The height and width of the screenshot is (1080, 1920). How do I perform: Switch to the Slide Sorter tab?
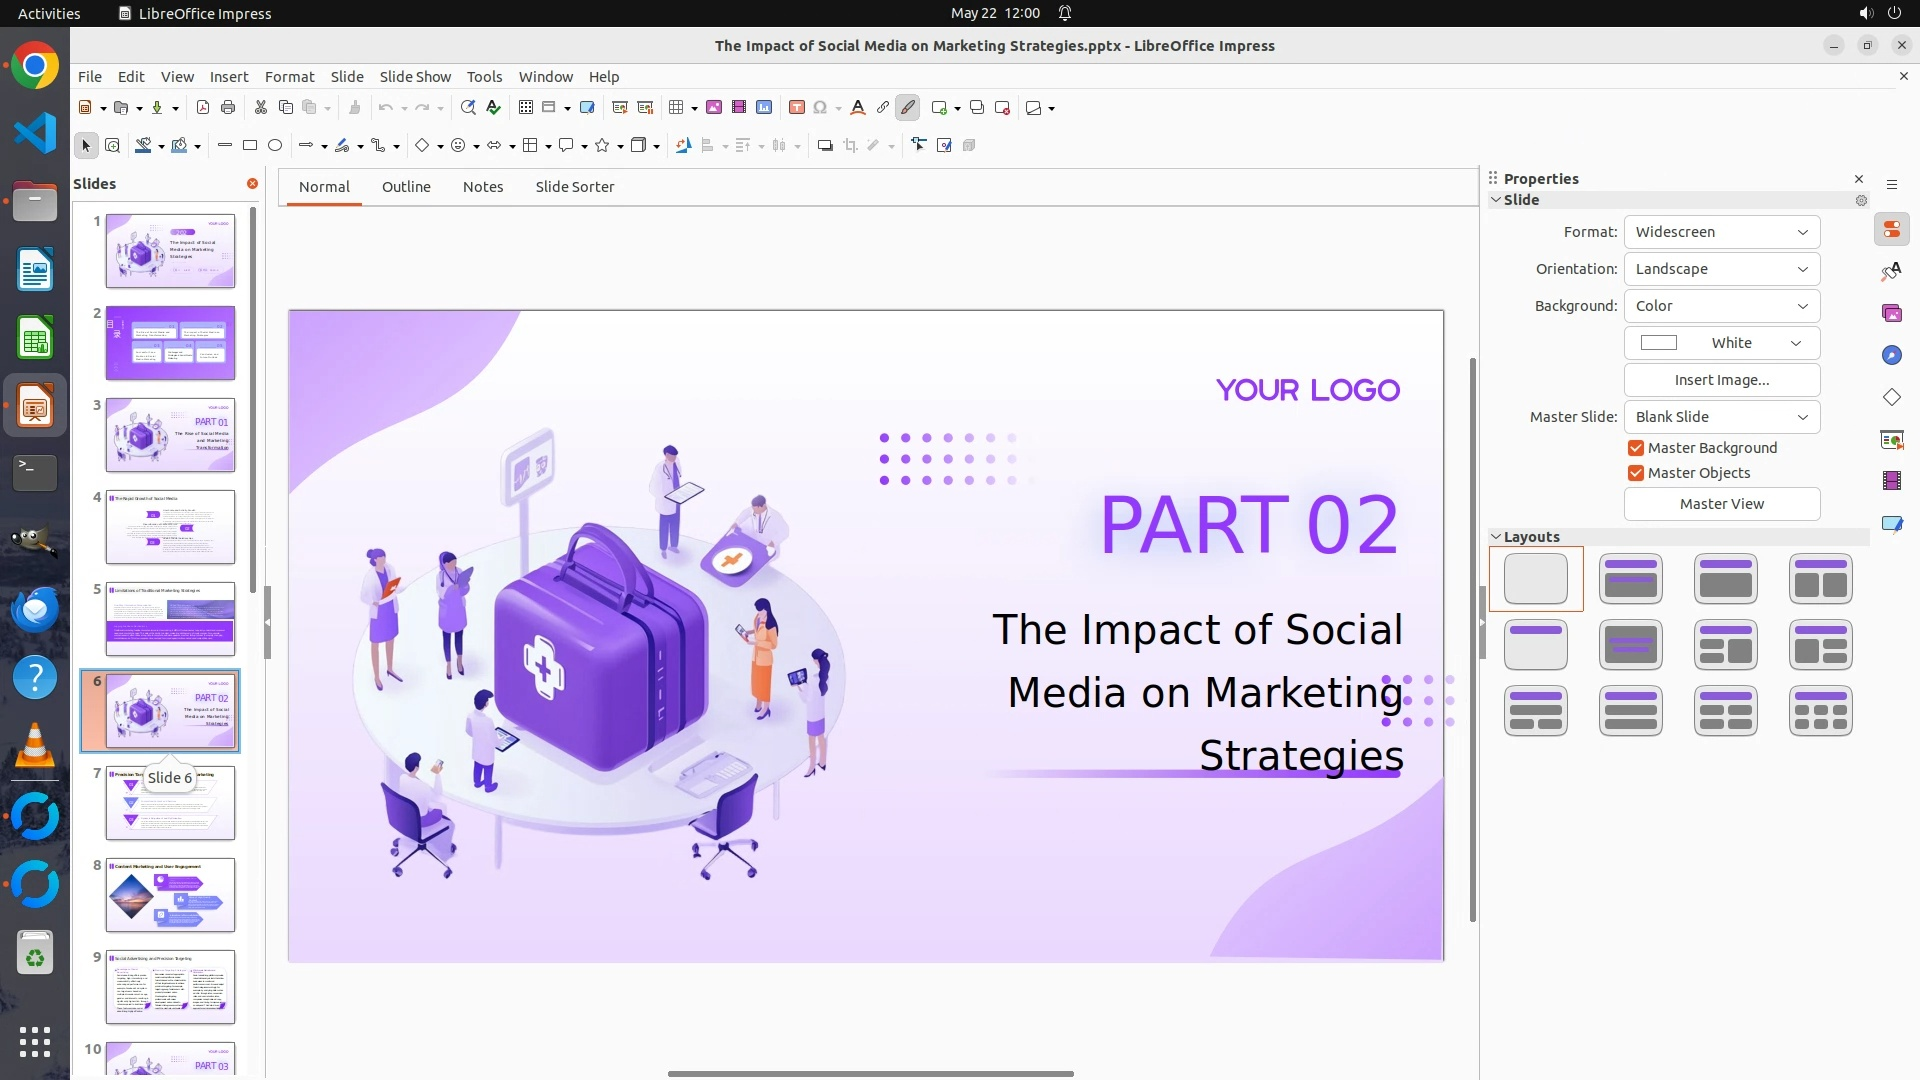(x=574, y=187)
